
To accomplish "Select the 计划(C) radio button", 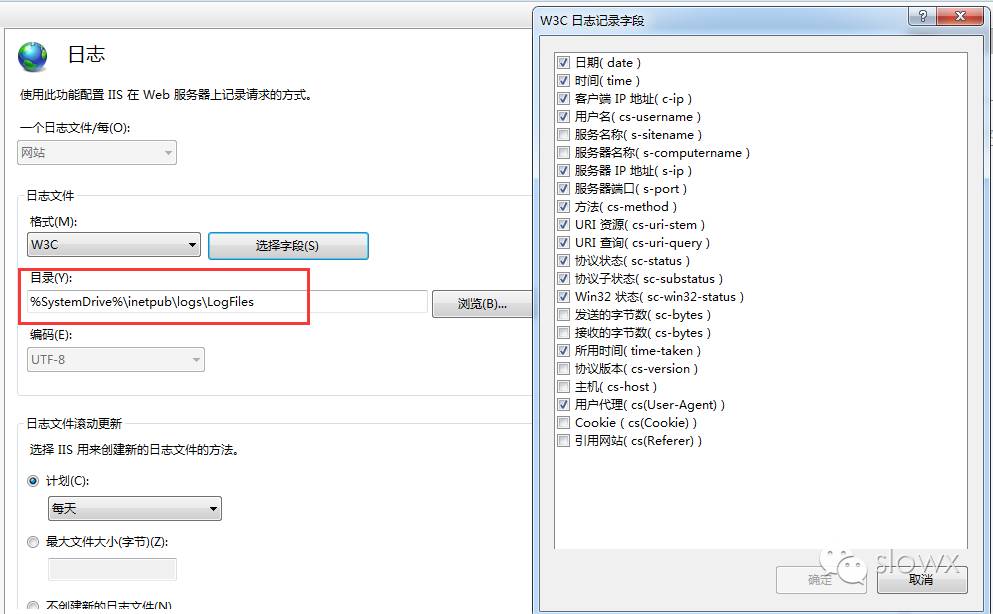I will point(33,481).
